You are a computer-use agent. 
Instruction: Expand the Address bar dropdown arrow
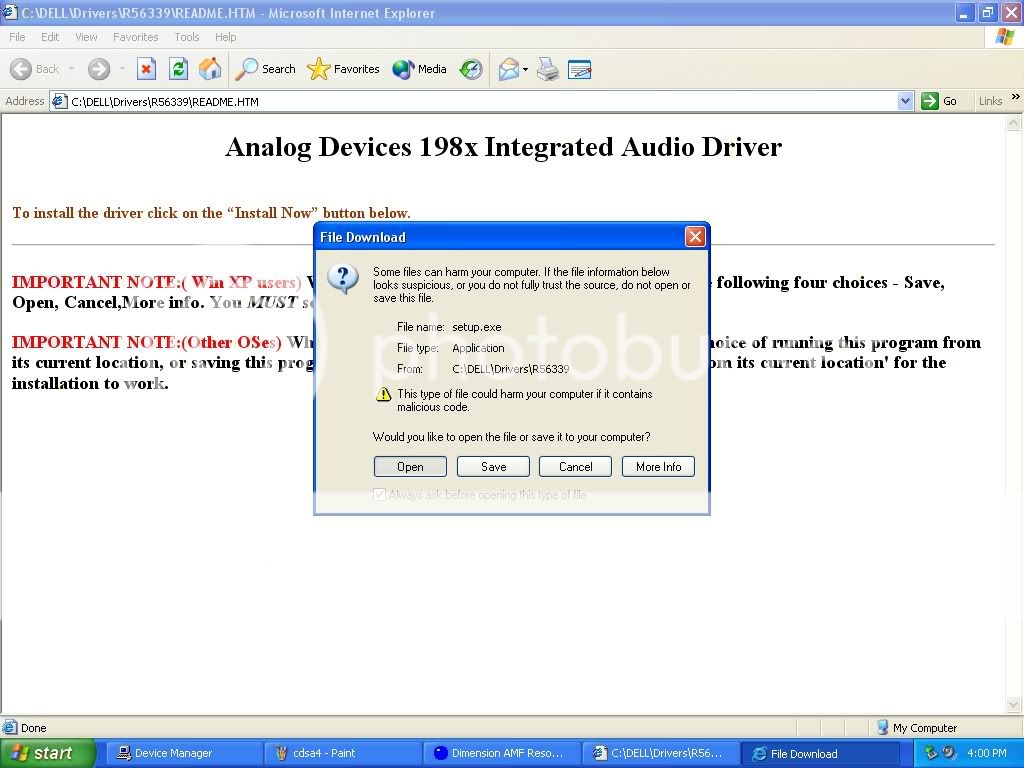click(x=905, y=101)
